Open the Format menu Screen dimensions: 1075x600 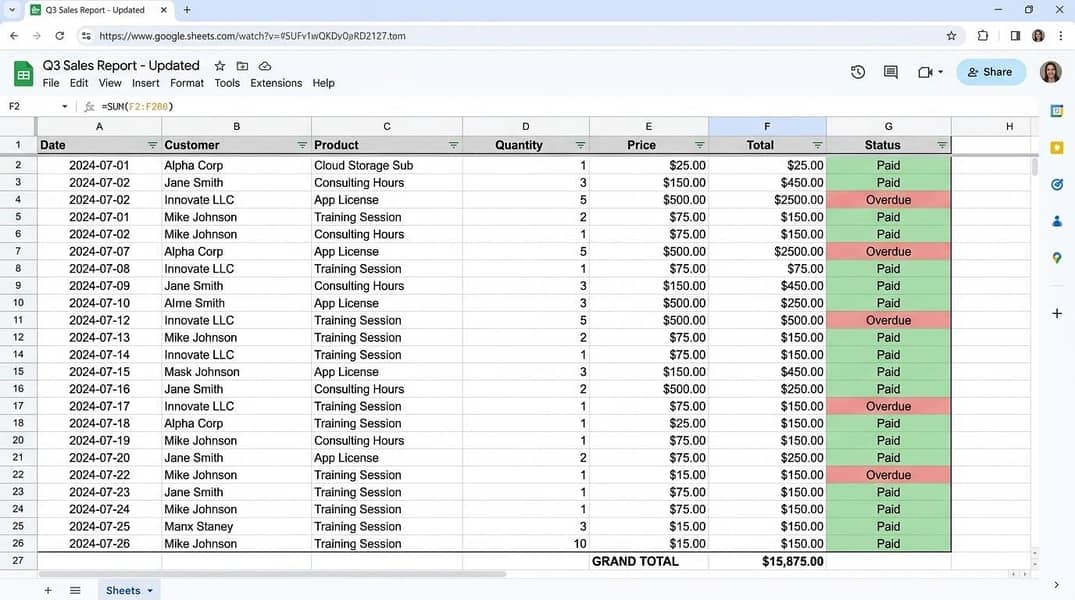point(187,83)
